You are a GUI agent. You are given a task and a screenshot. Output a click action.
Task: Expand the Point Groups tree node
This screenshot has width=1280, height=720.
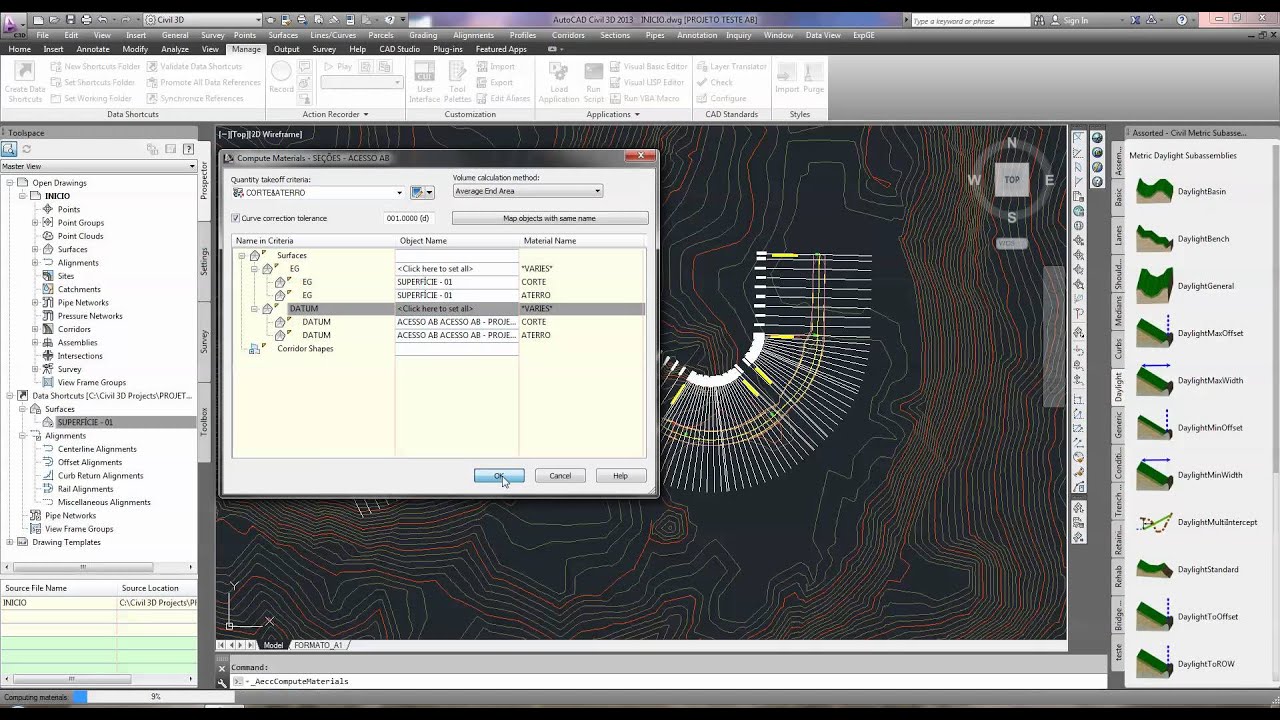[x=36, y=223]
